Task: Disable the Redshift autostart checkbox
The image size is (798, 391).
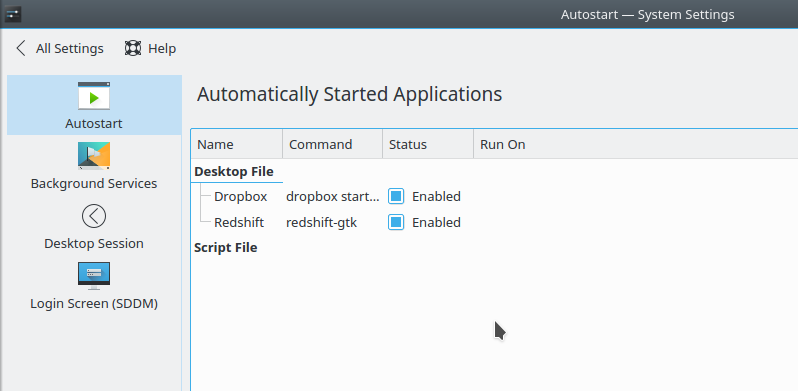Action: [x=396, y=222]
